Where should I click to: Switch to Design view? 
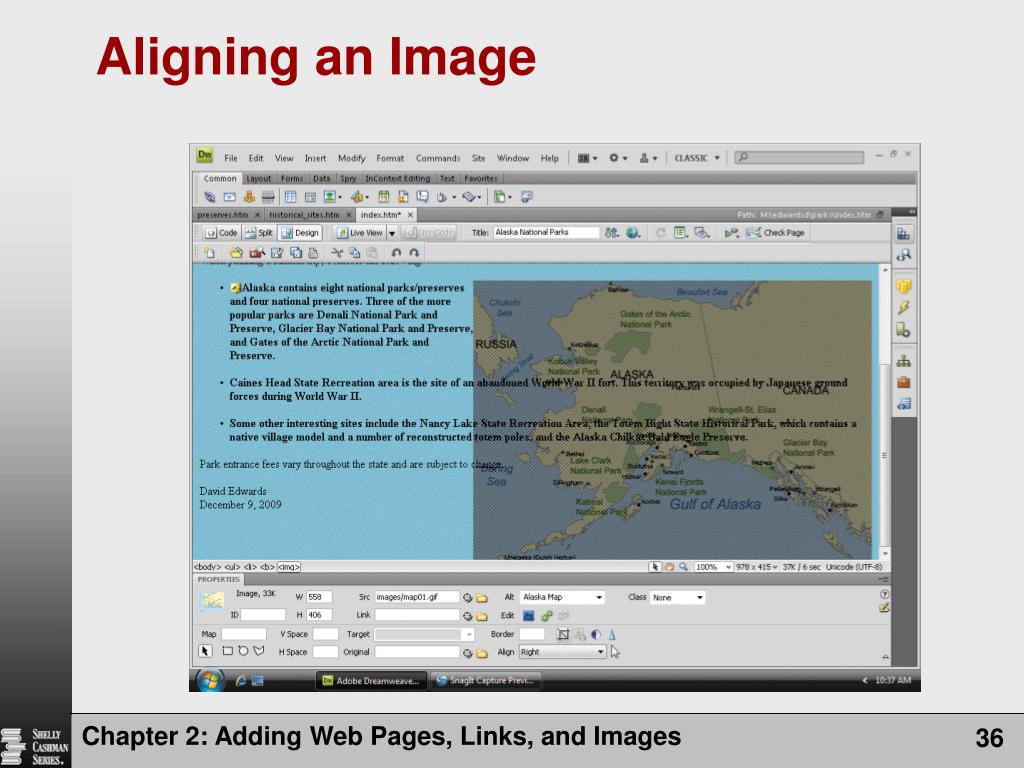(x=300, y=232)
